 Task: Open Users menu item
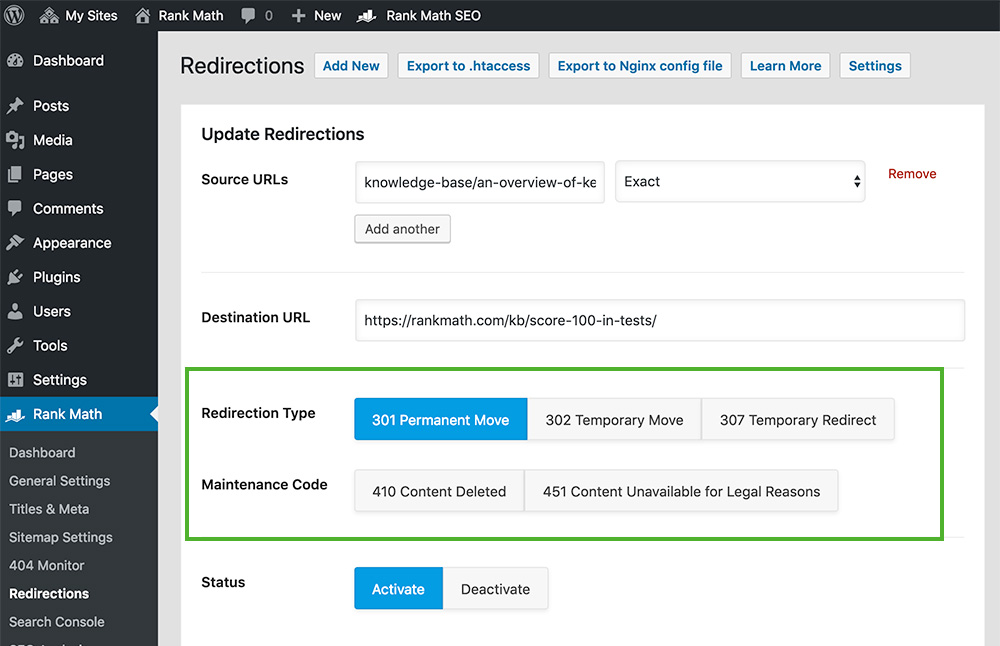(52, 311)
